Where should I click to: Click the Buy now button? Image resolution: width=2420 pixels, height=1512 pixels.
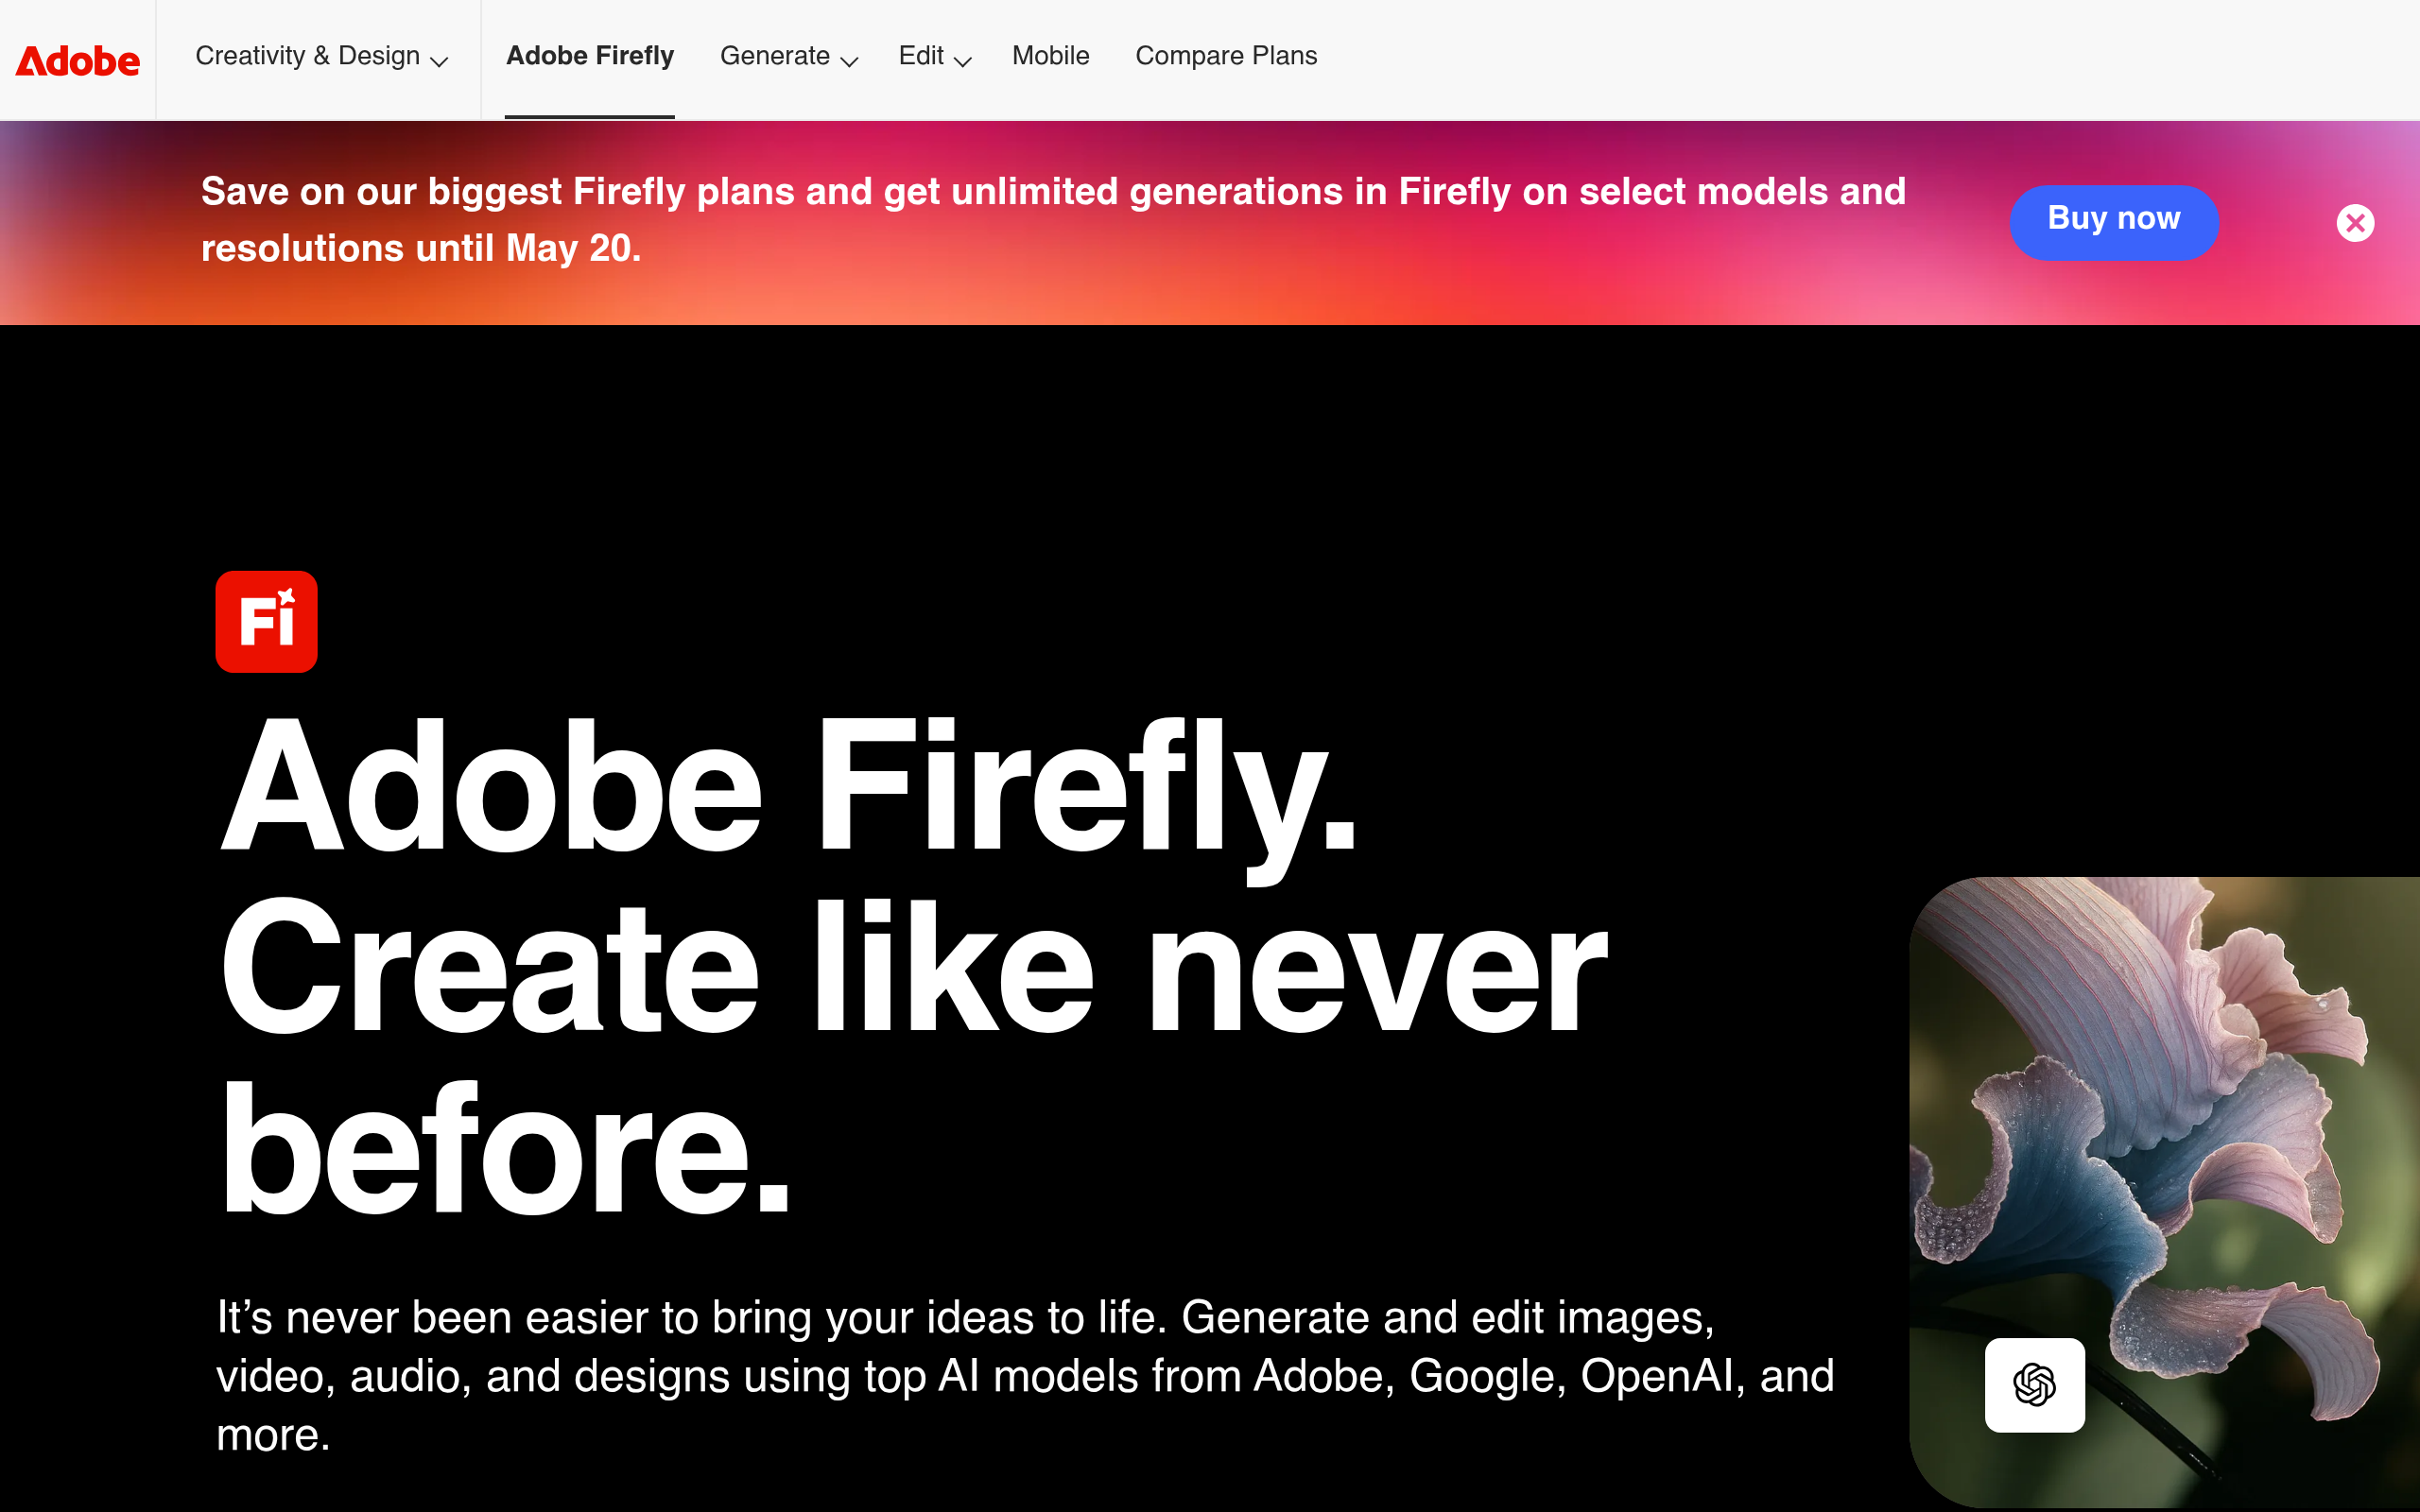click(2114, 222)
